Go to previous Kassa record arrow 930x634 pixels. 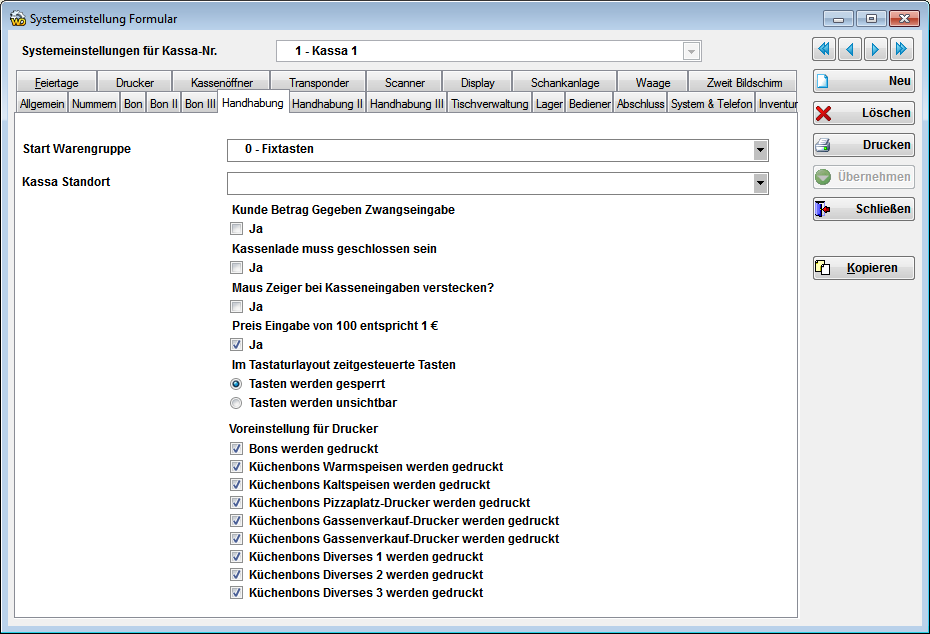point(850,49)
